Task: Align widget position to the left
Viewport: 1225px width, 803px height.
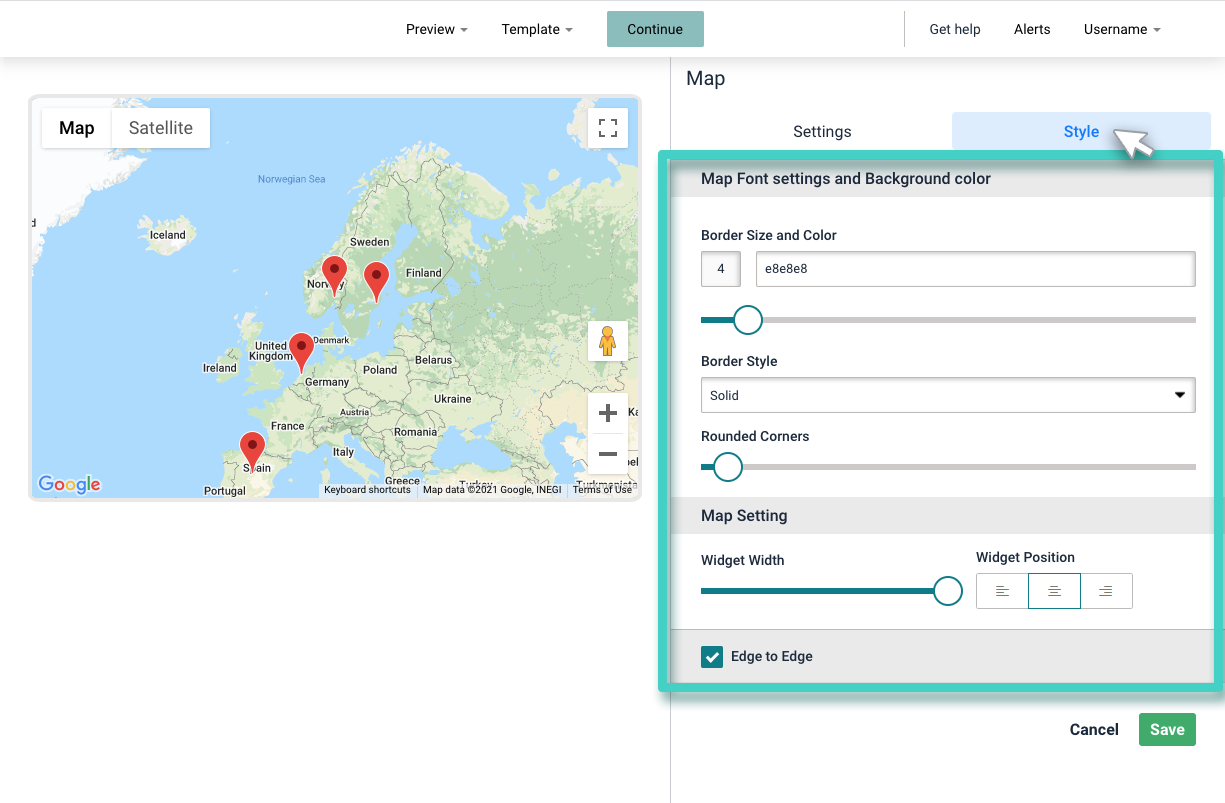Action: (1002, 591)
